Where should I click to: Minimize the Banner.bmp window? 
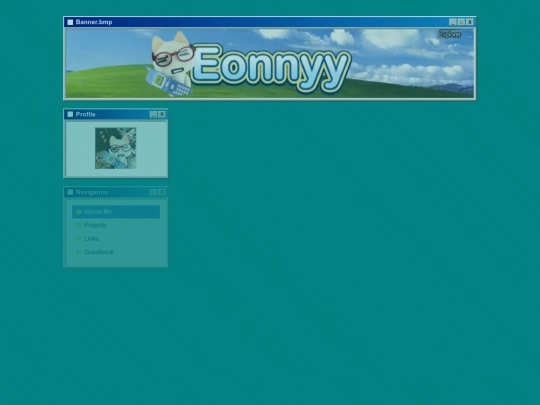click(453, 22)
